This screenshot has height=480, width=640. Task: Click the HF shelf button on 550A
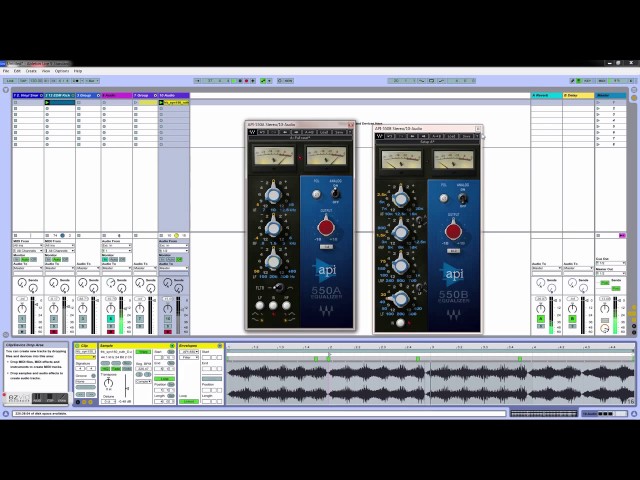pyautogui.click(x=287, y=305)
